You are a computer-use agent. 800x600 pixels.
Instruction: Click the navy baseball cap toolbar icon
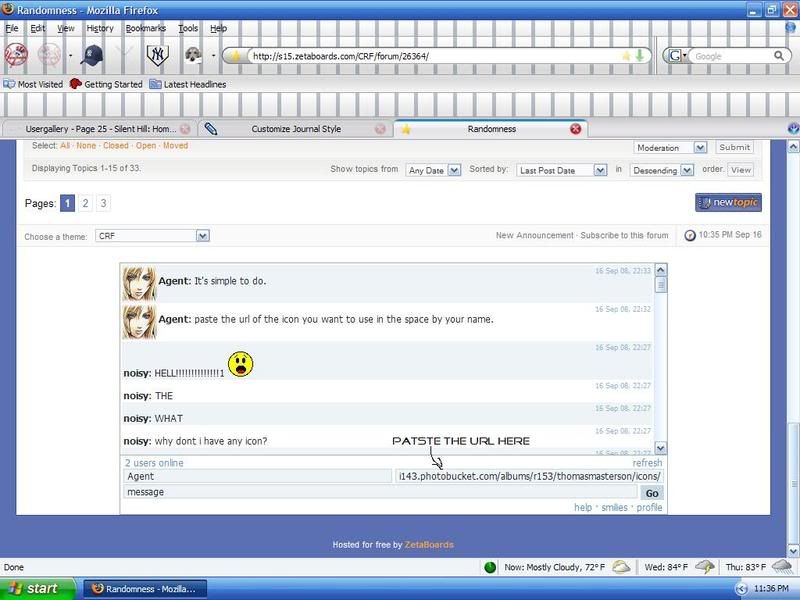91,55
